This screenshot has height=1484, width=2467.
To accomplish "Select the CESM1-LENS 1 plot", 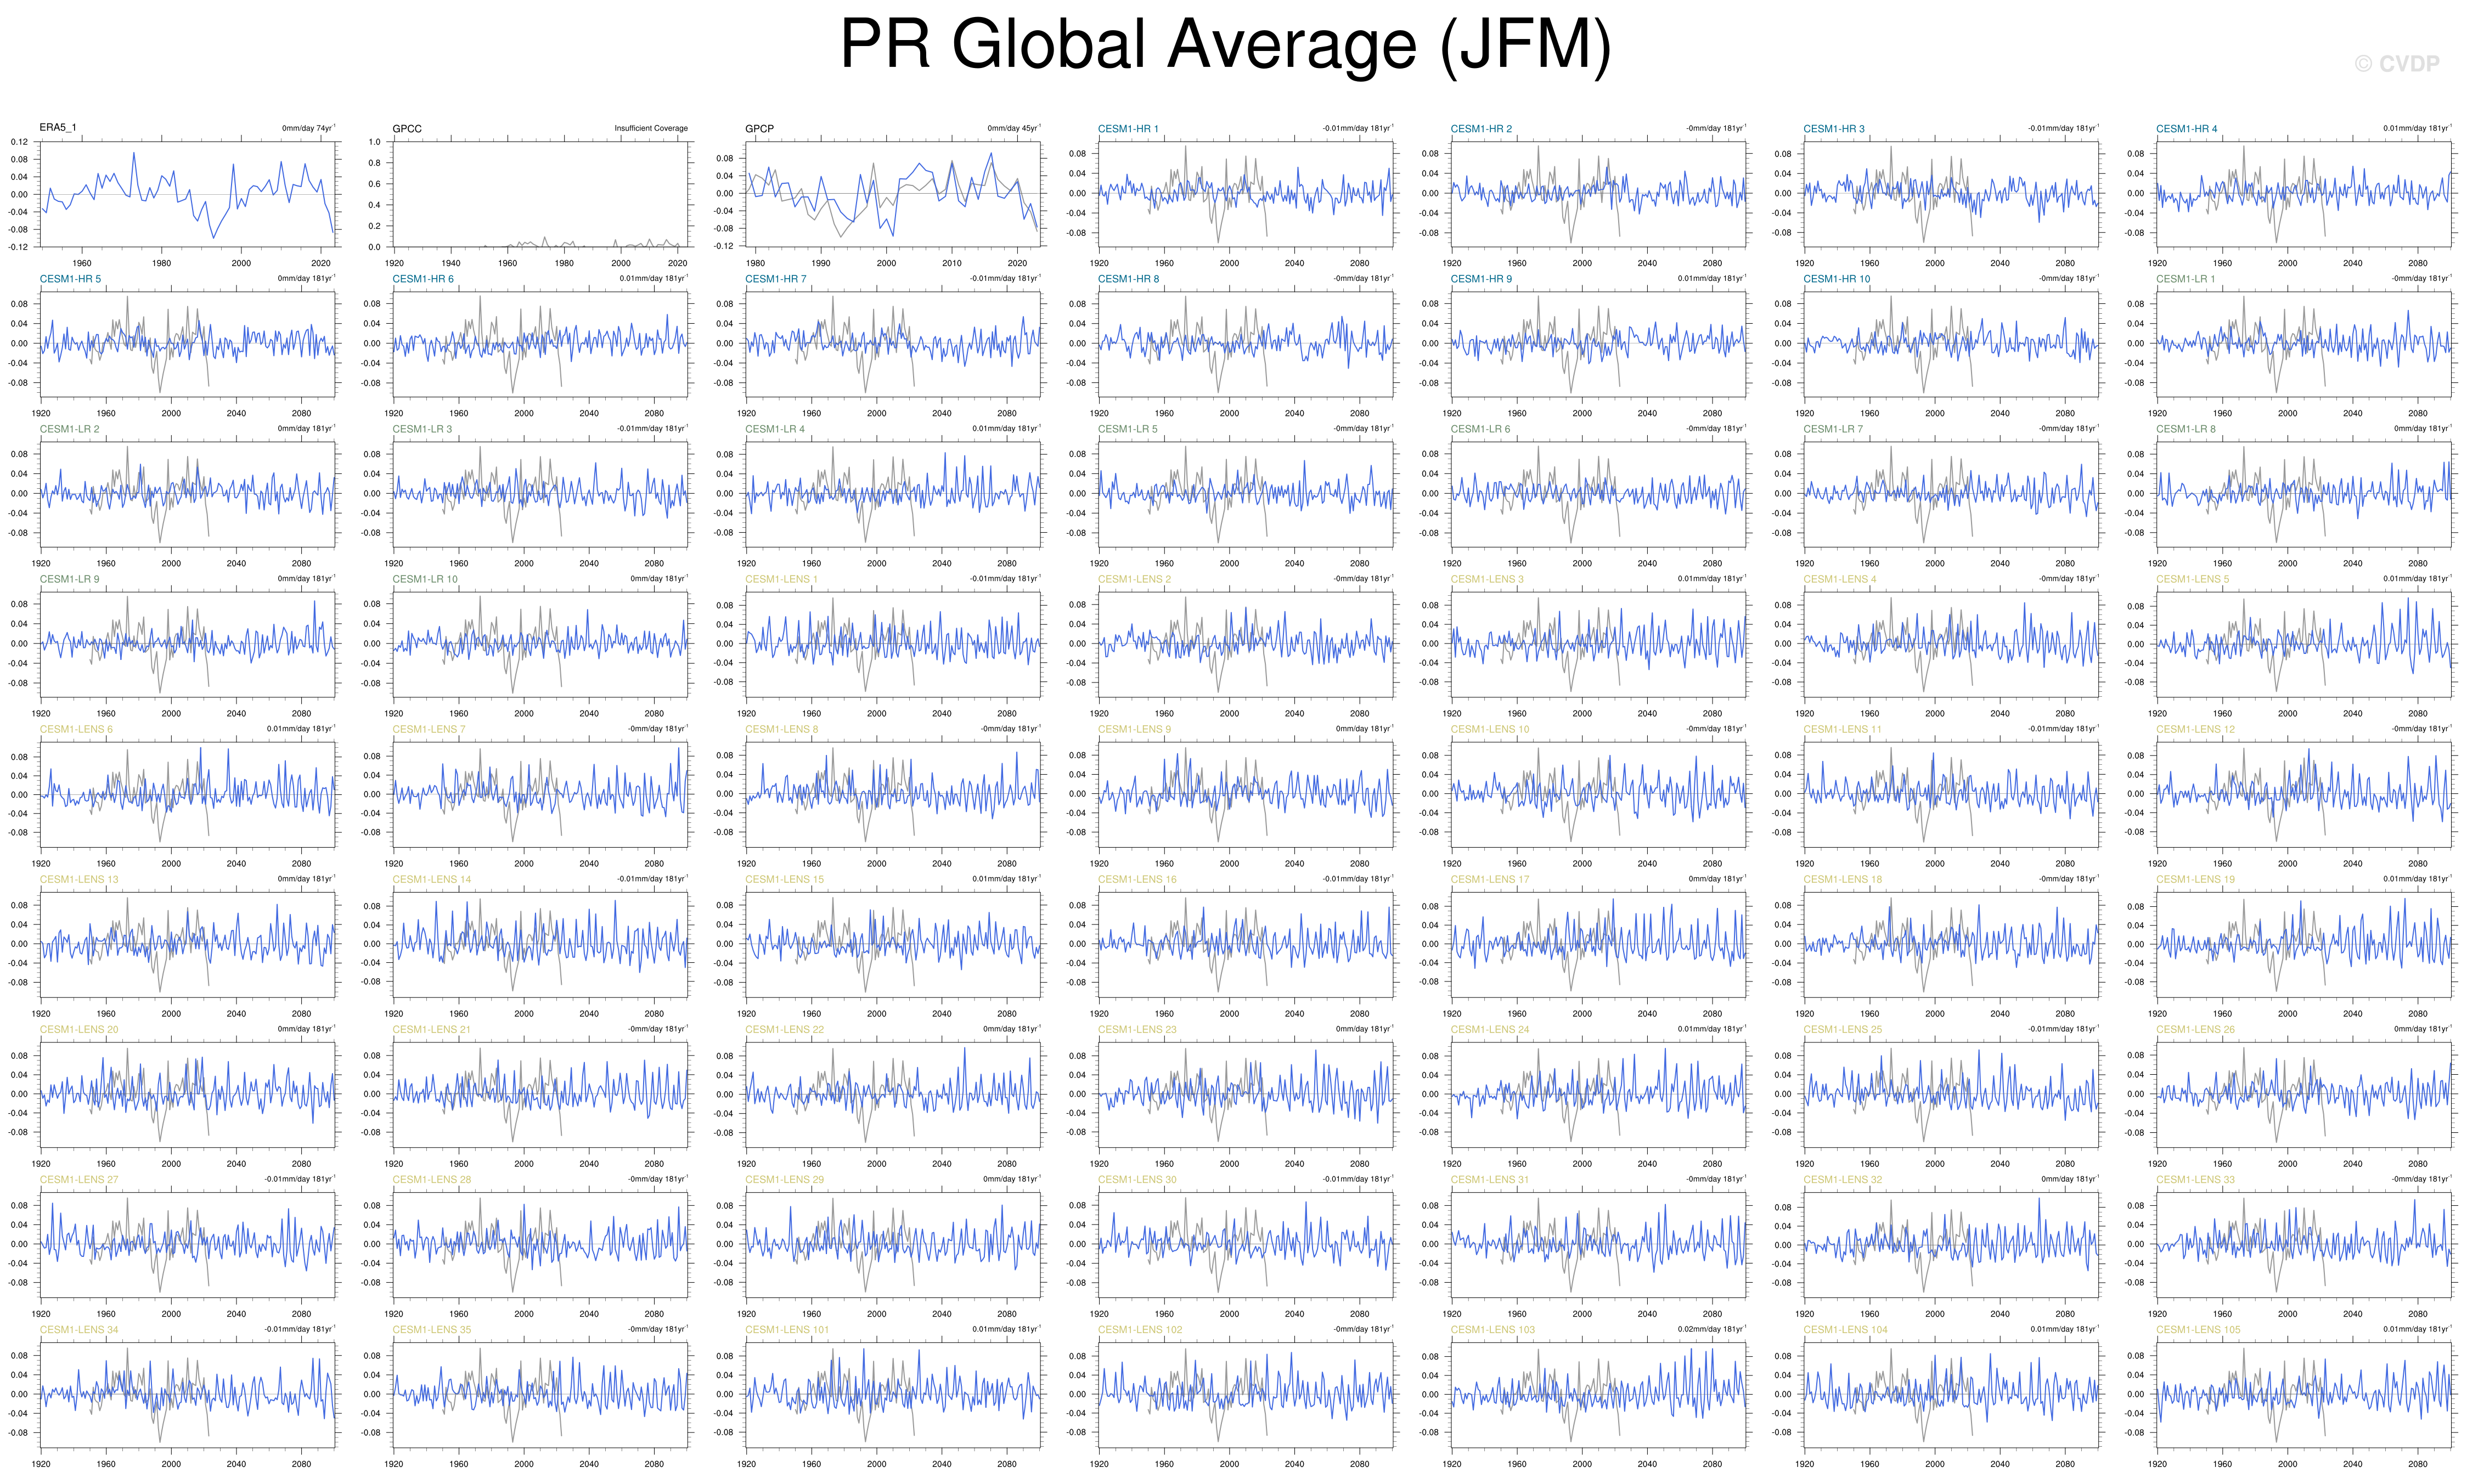I will (893, 644).
